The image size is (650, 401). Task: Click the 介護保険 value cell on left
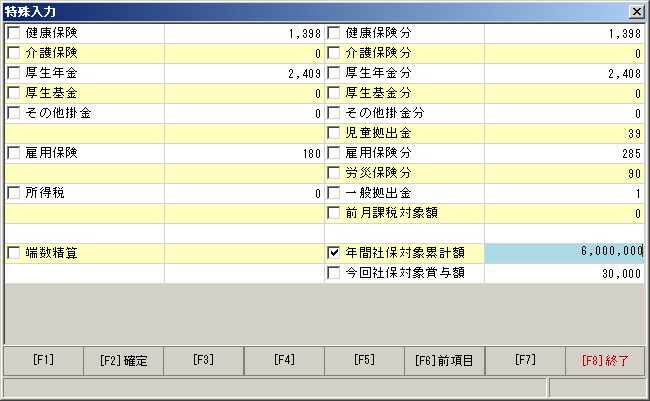click(244, 53)
